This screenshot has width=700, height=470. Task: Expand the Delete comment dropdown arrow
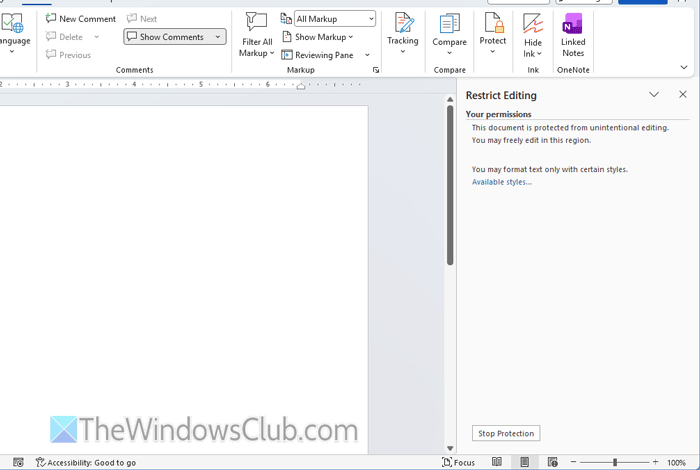pos(96,37)
